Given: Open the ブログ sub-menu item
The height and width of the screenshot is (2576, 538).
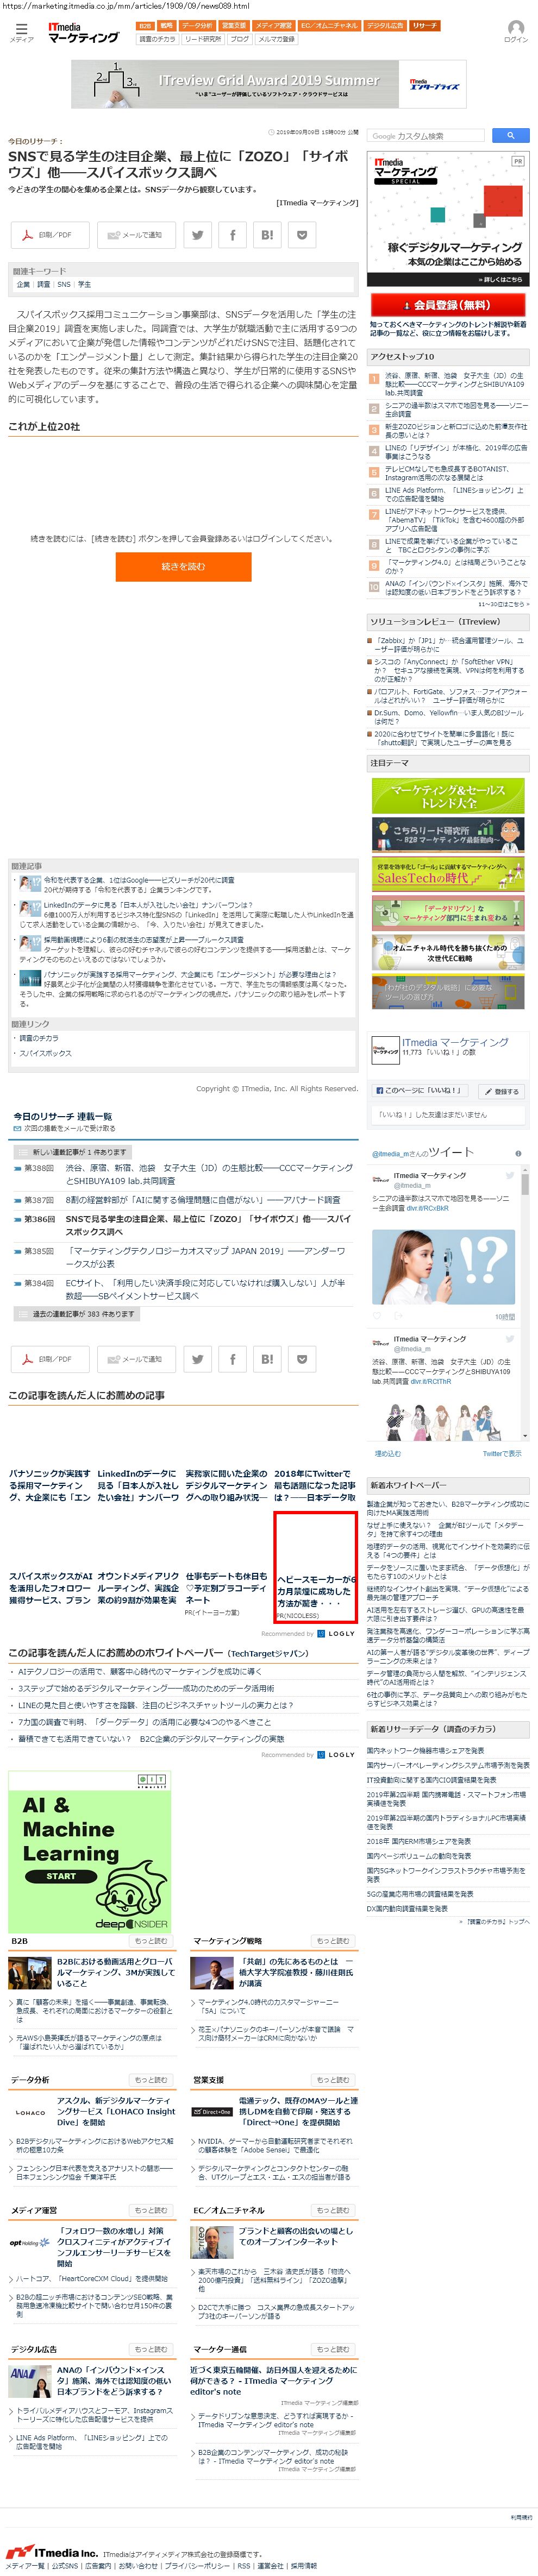Looking at the screenshot, I should 239,39.
